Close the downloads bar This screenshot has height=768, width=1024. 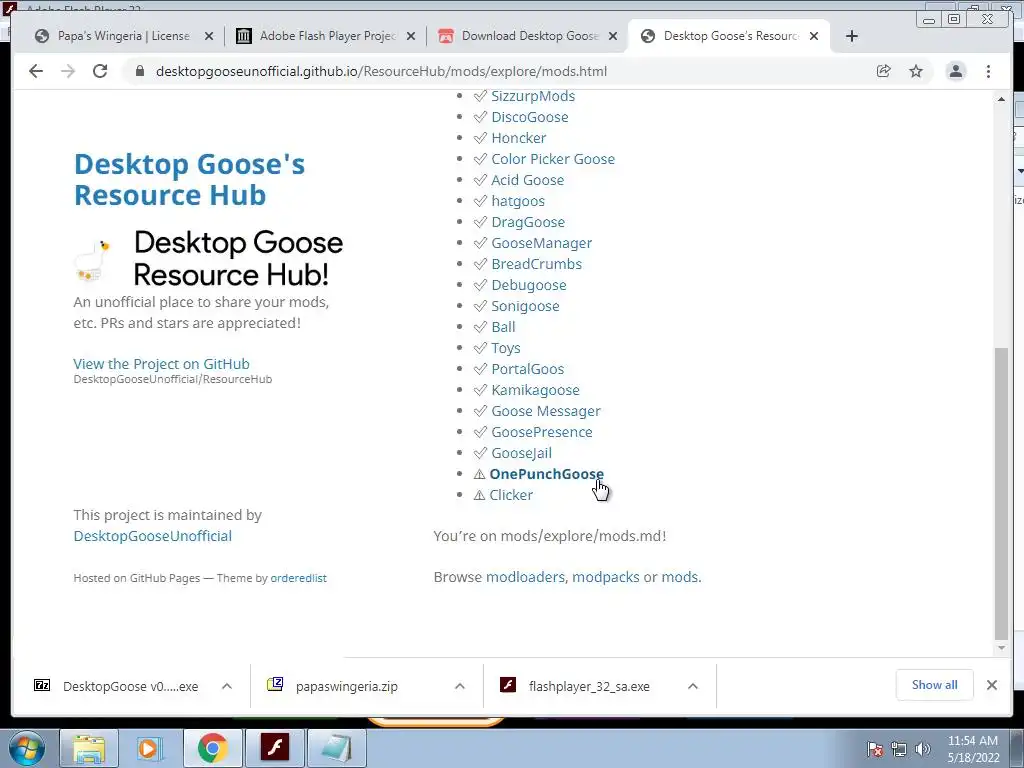point(992,685)
